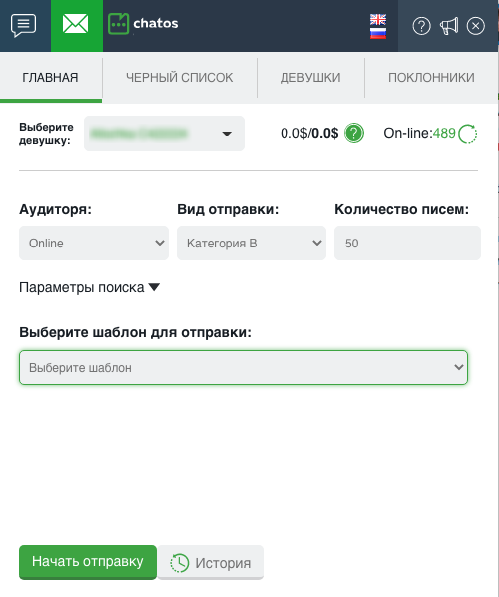
Task: Click the green balance help icon
Action: coord(354,134)
